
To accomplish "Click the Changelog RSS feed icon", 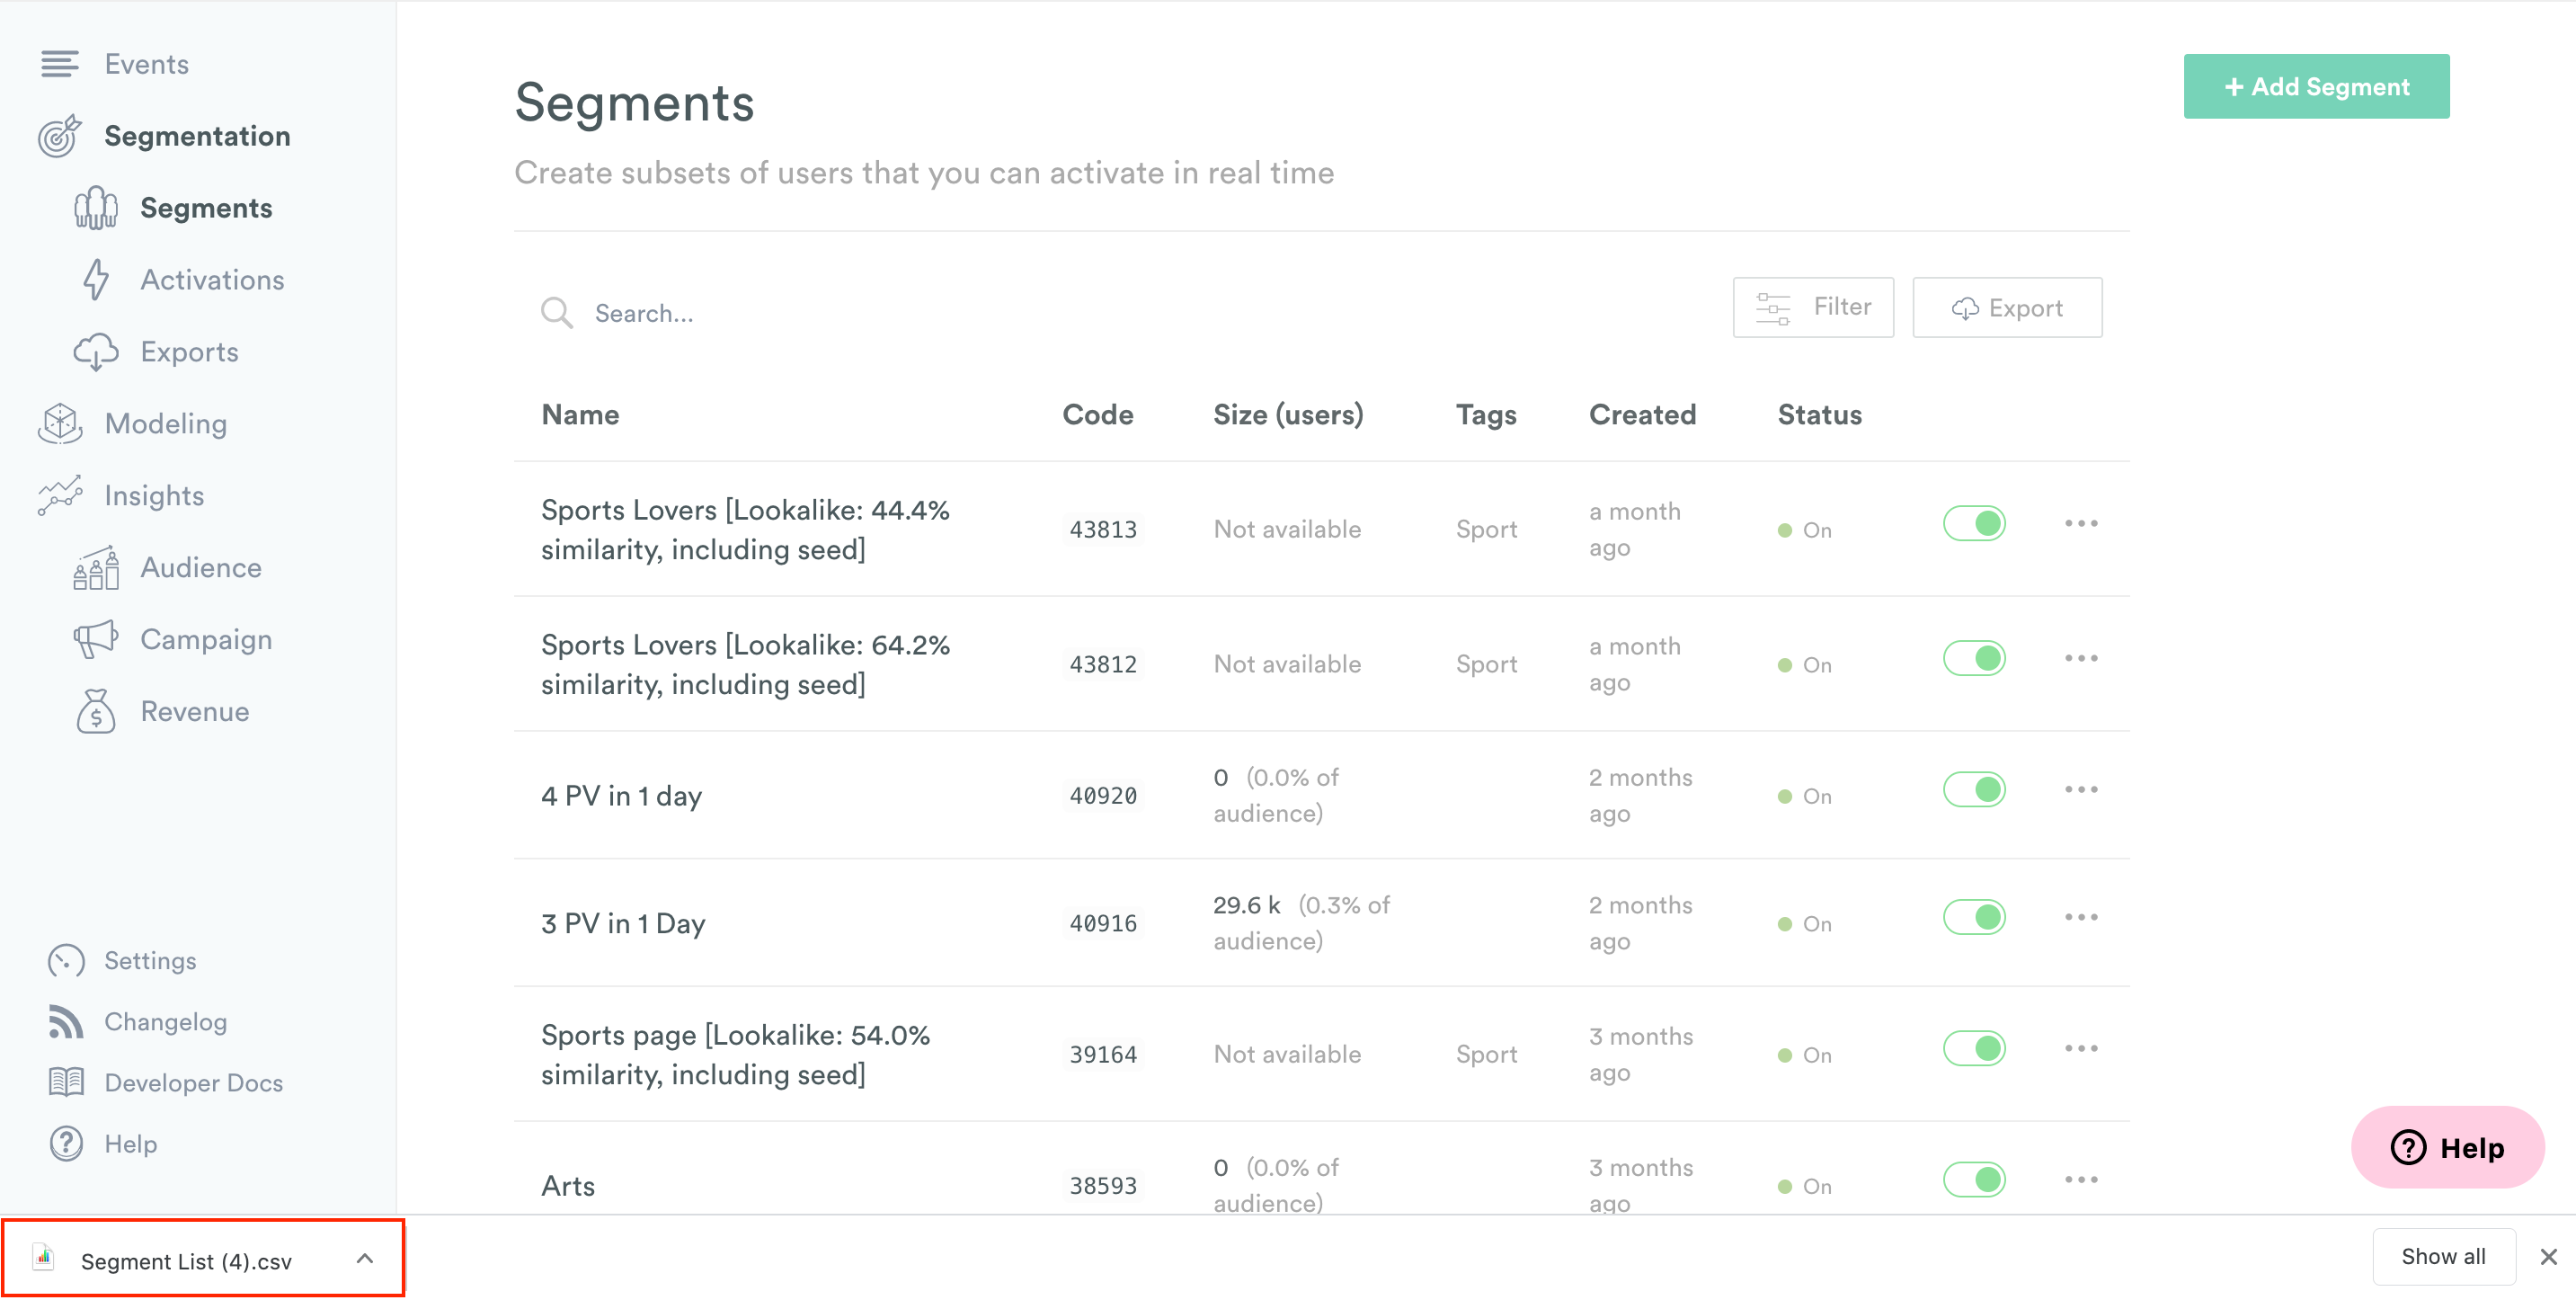I will [x=66, y=1022].
